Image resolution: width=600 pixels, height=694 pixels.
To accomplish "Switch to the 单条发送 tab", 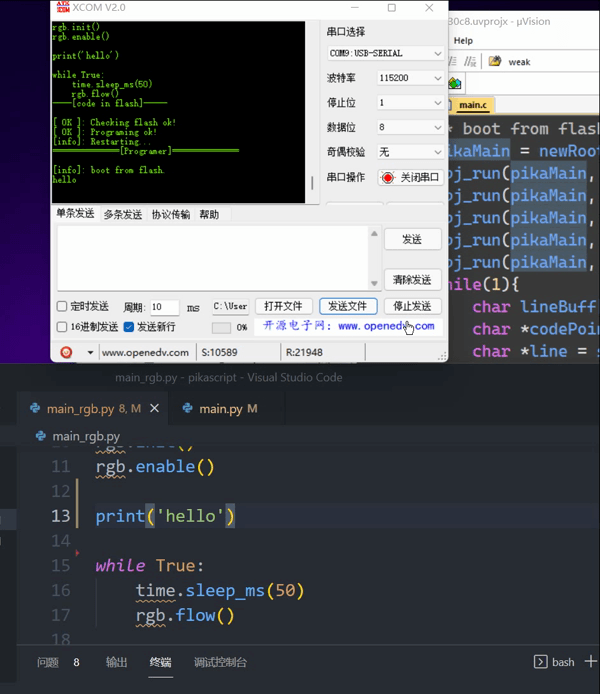I will pos(75,214).
